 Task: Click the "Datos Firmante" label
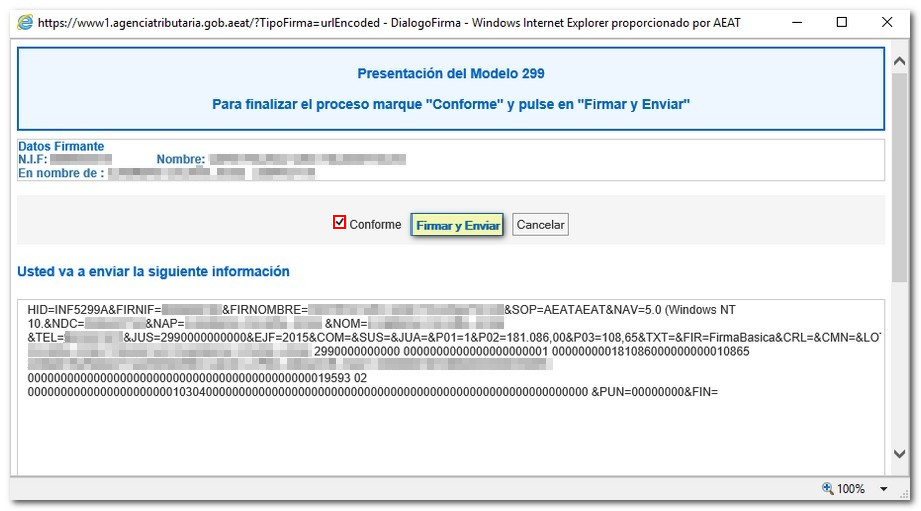pyautogui.click(x=61, y=147)
